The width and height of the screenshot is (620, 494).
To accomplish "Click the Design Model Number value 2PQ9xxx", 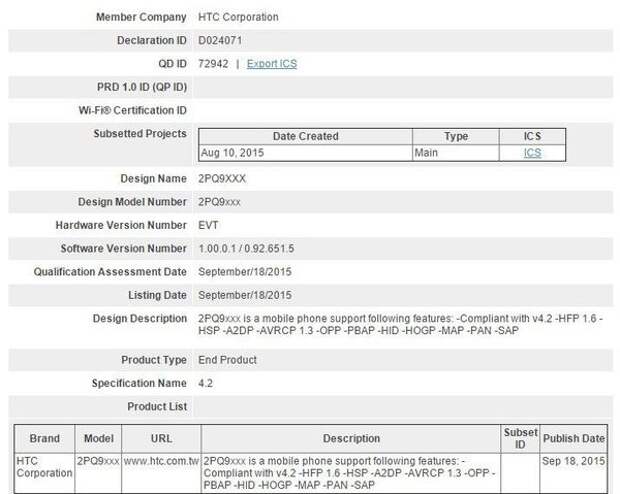I will point(219,202).
